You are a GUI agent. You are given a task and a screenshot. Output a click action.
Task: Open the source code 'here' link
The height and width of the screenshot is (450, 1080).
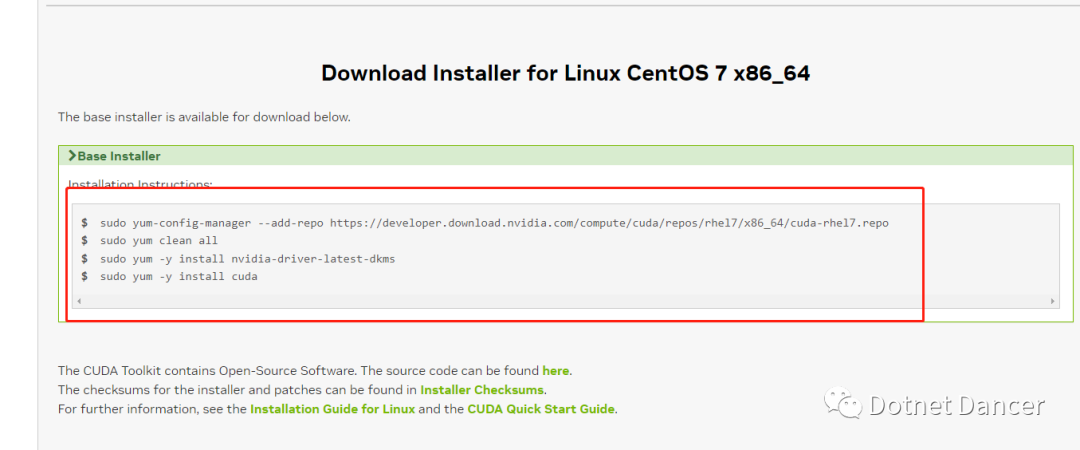pos(555,371)
